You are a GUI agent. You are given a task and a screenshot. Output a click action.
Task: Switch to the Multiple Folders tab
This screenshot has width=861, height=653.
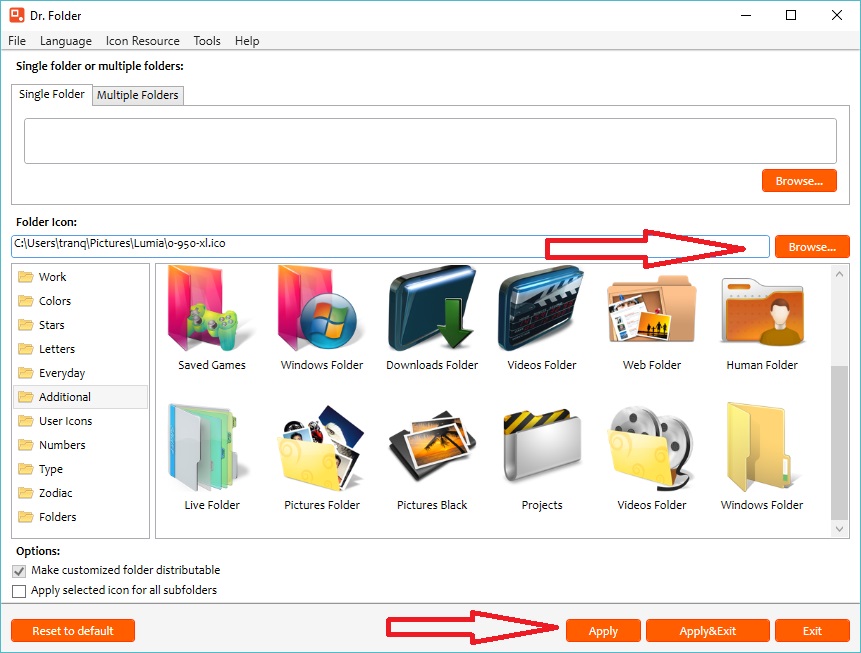(x=137, y=95)
